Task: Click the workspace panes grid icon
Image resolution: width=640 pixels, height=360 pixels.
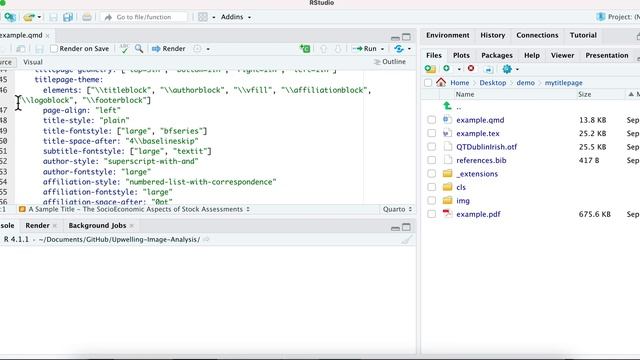Action: [x=203, y=17]
